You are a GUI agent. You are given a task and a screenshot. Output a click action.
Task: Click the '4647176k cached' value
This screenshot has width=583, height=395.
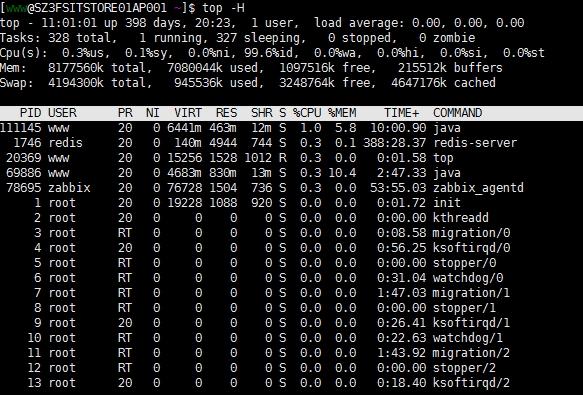pyautogui.click(x=443, y=83)
